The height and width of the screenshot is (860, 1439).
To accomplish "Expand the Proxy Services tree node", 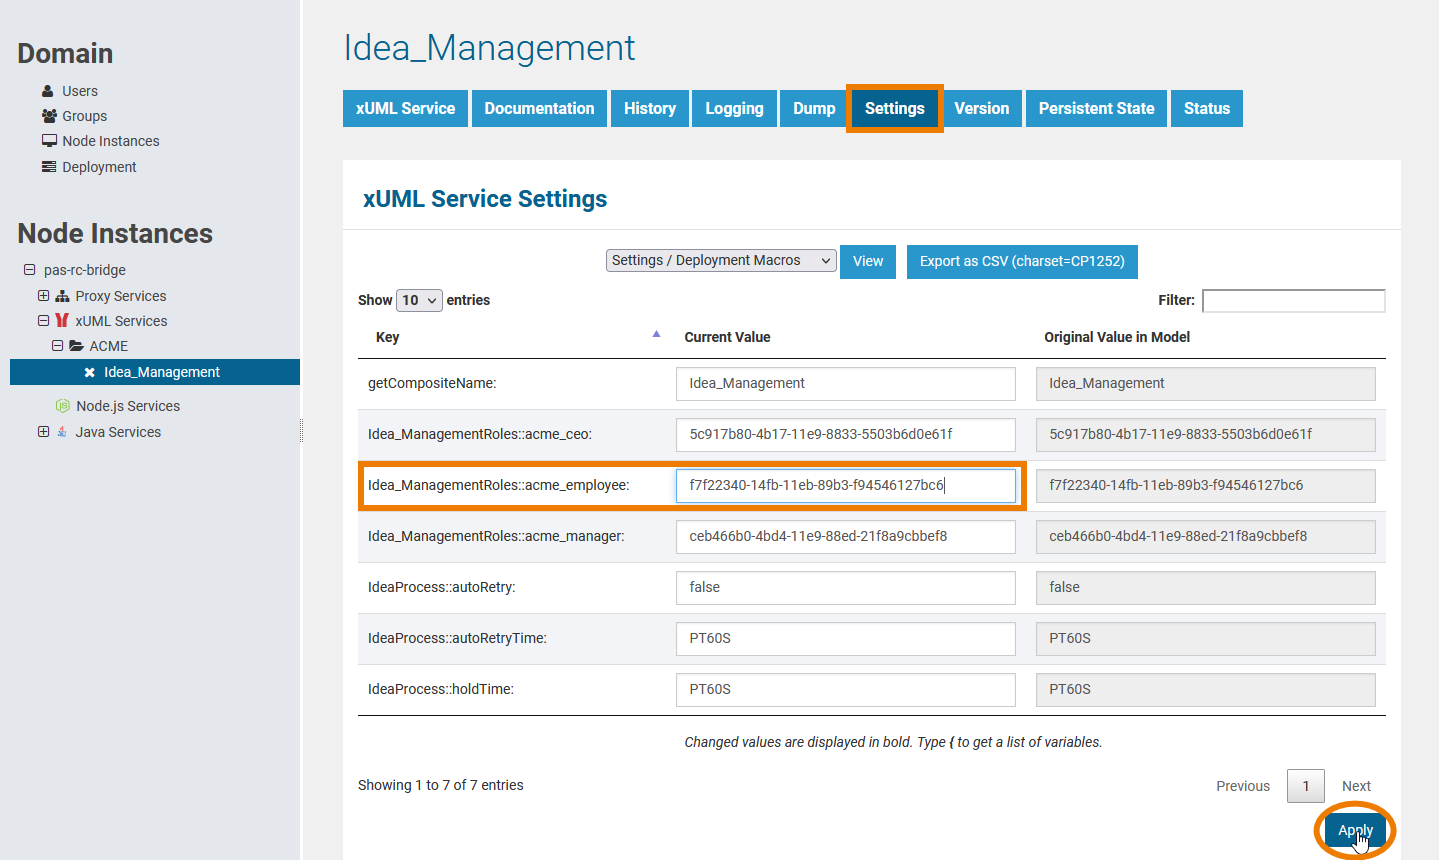I will pyautogui.click(x=43, y=296).
